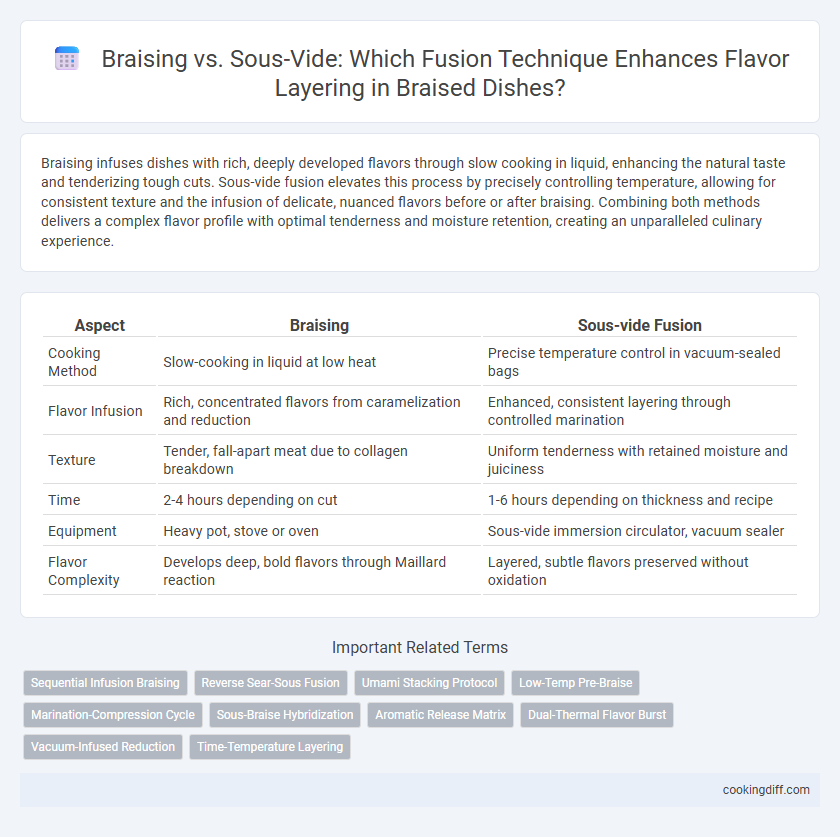Select the Aspect column header
The width and height of the screenshot is (840, 837).
100,325
